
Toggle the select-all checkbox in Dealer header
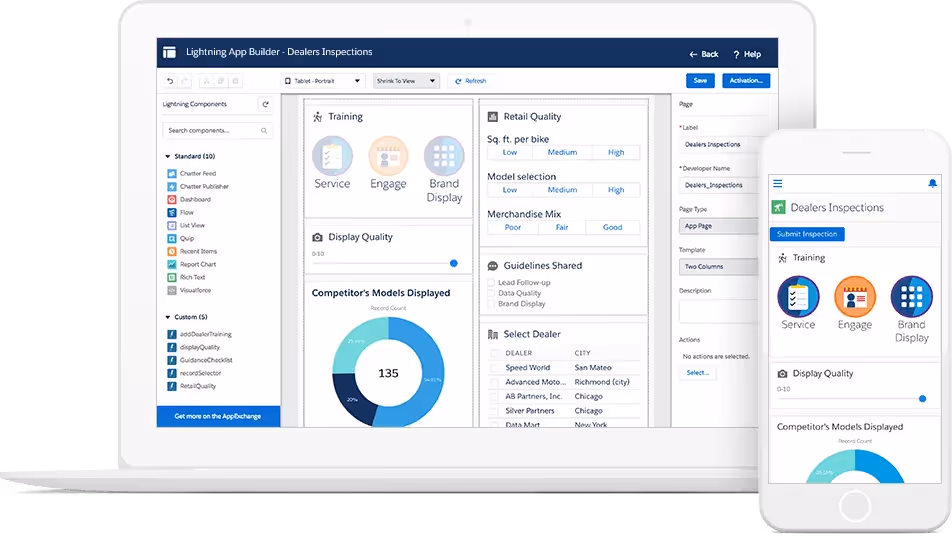pos(494,353)
